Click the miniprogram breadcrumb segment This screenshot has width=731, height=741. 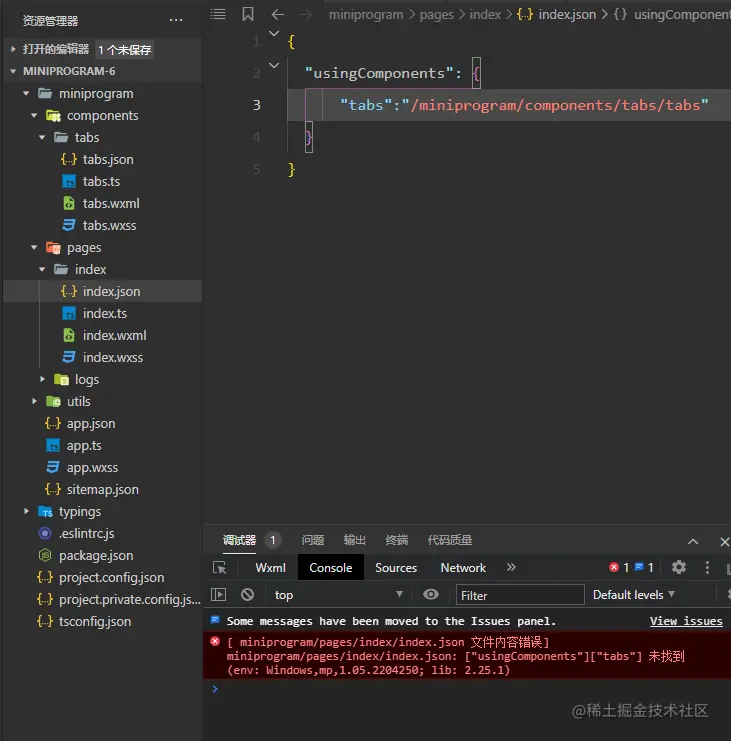pyautogui.click(x=366, y=15)
